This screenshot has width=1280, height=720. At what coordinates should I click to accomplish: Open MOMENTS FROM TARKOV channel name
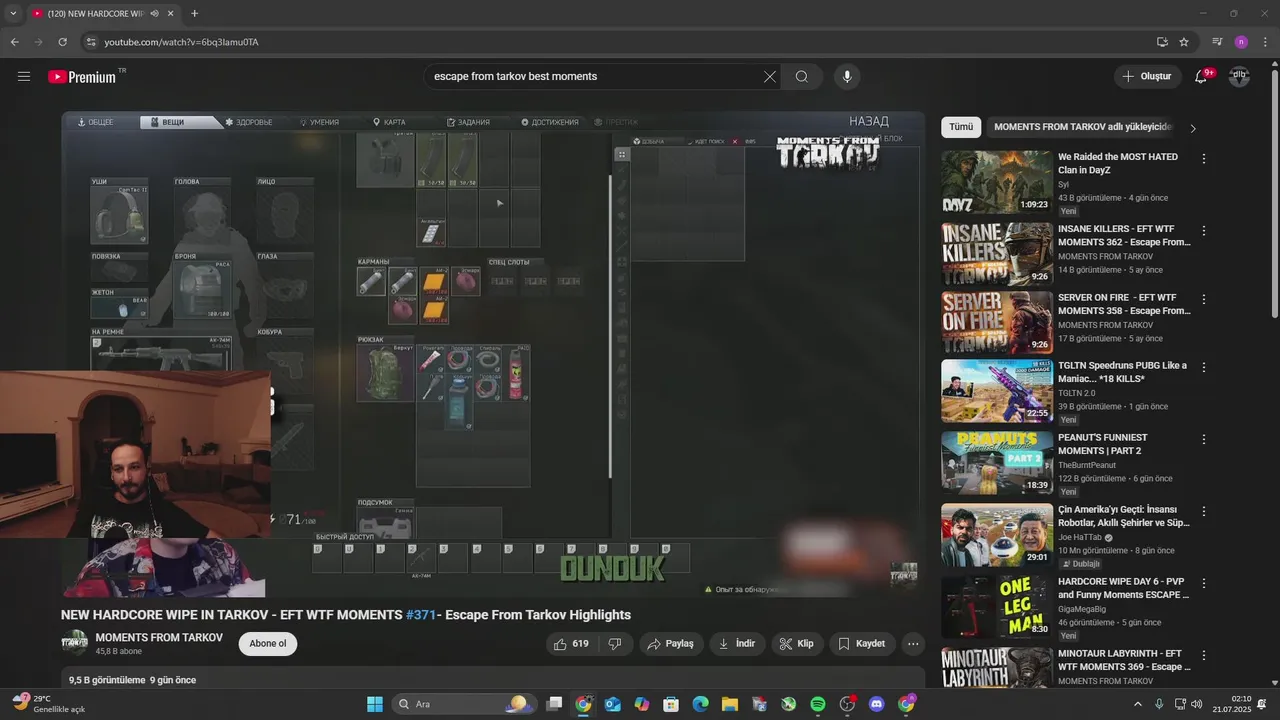tap(159, 638)
